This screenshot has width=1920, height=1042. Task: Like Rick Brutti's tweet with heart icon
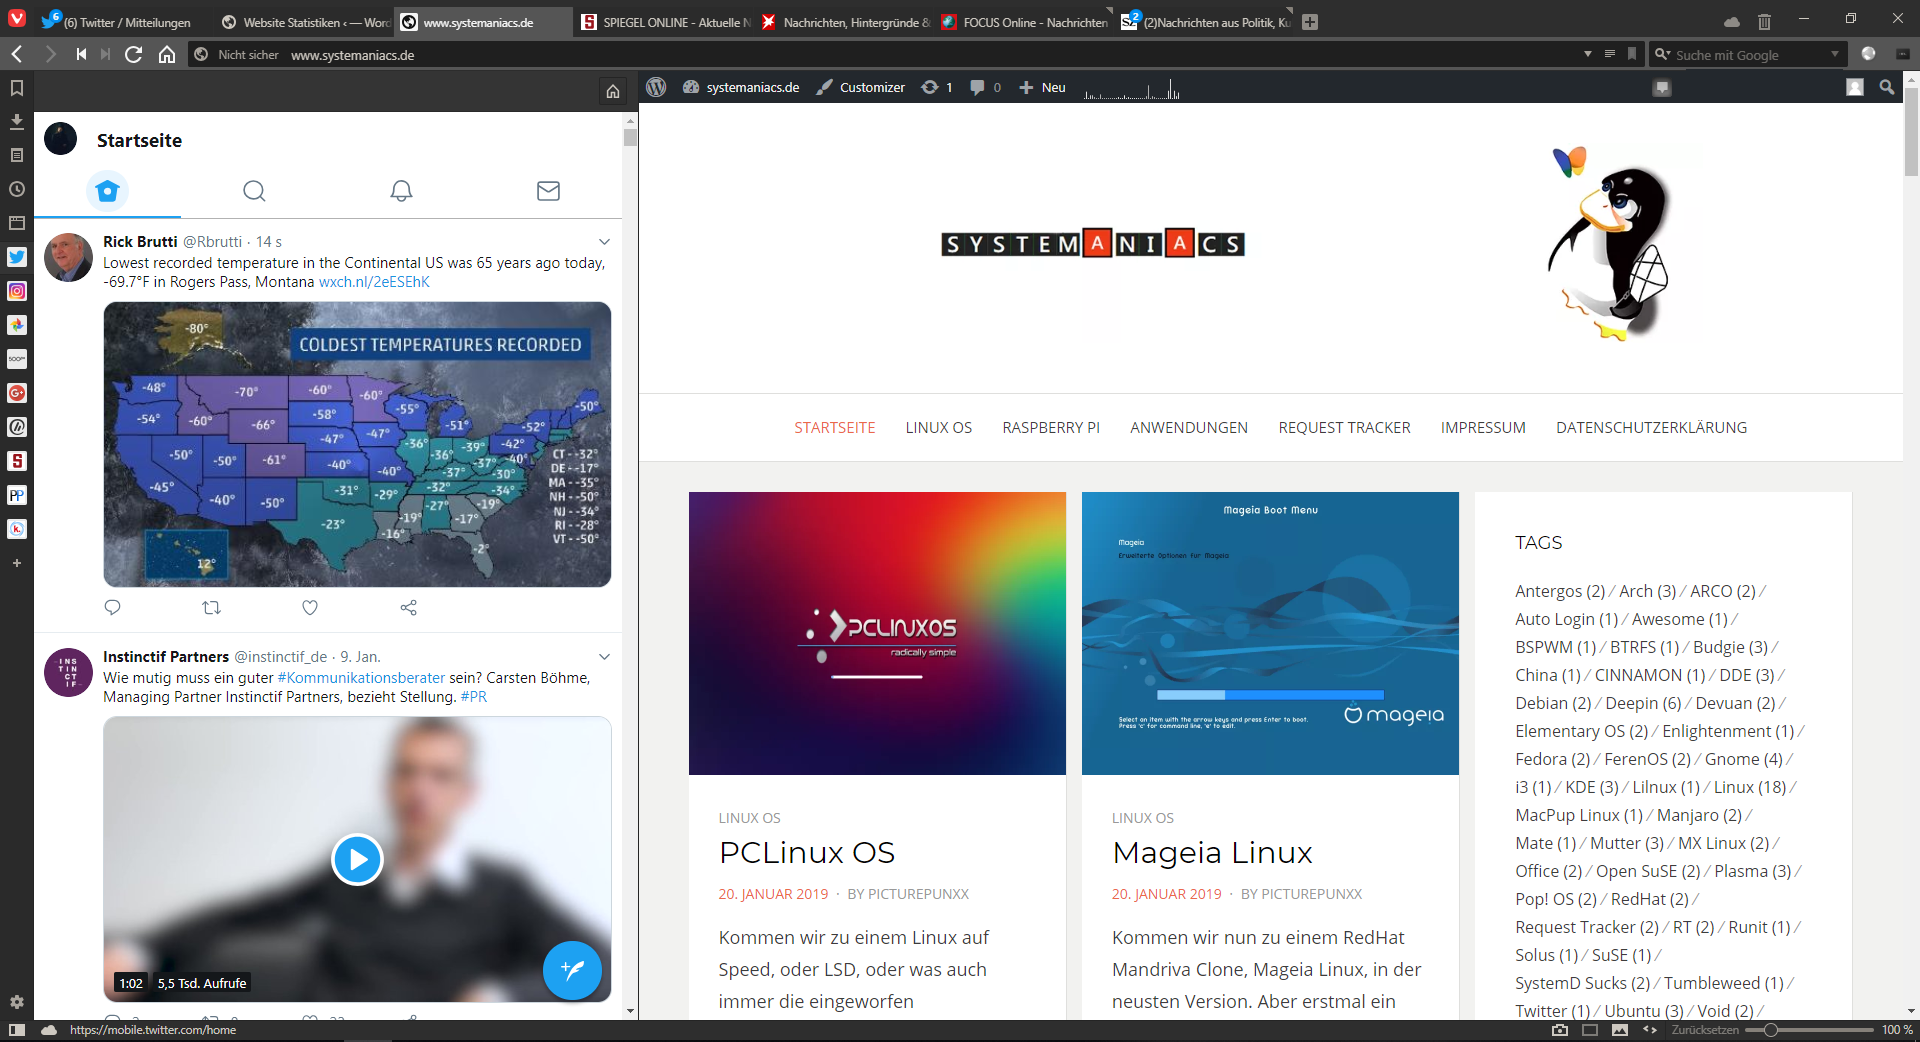click(310, 607)
